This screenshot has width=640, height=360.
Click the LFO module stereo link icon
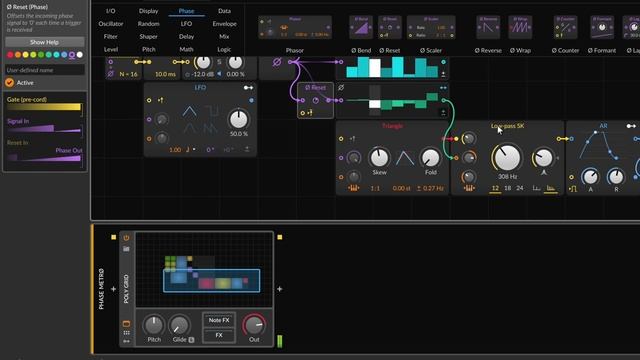(248, 88)
